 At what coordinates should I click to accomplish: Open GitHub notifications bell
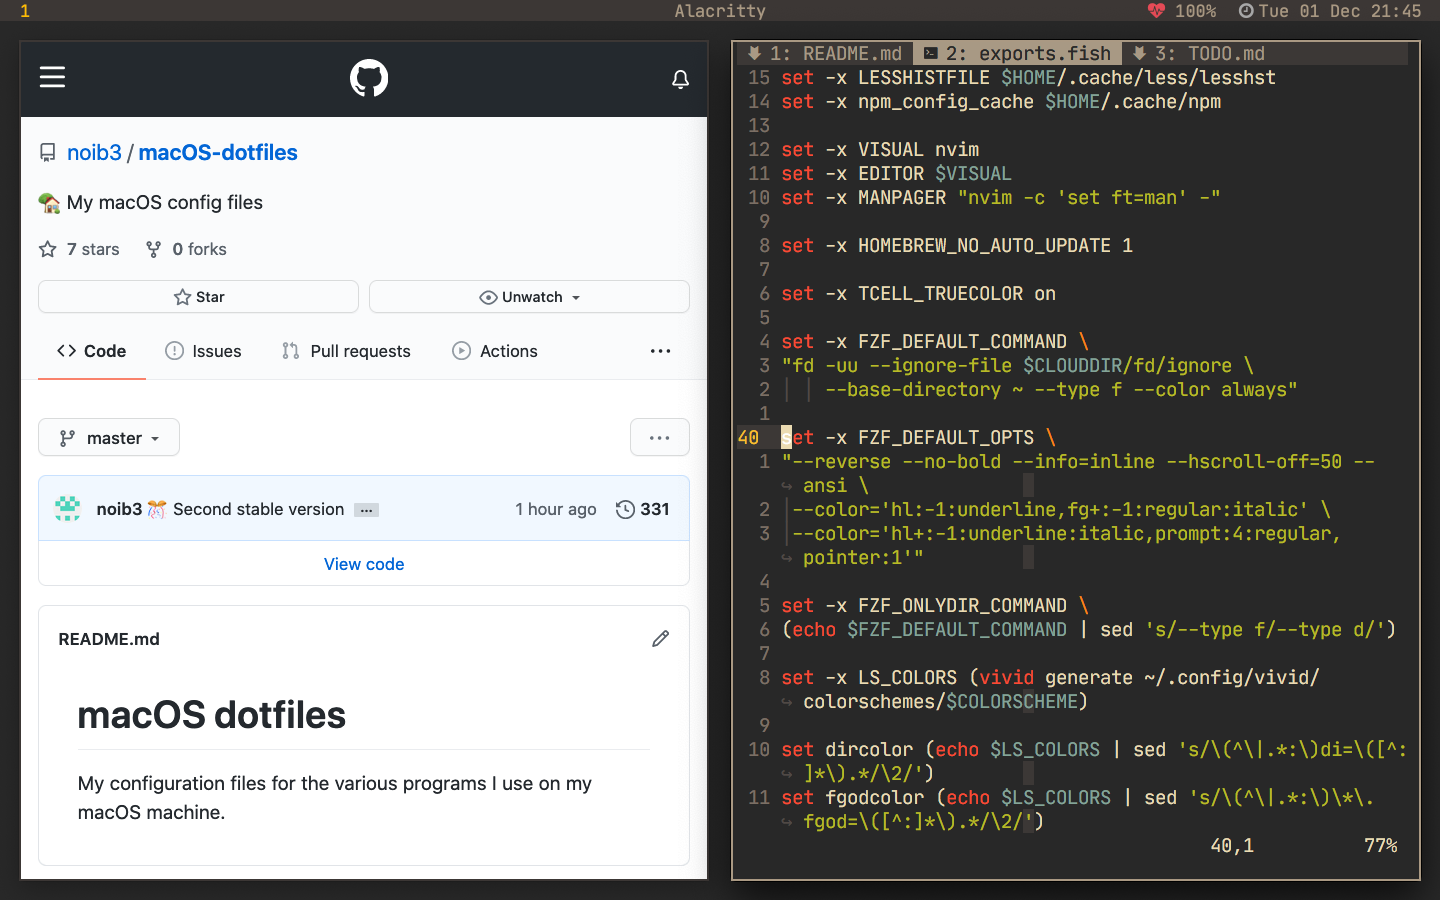click(680, 79)
